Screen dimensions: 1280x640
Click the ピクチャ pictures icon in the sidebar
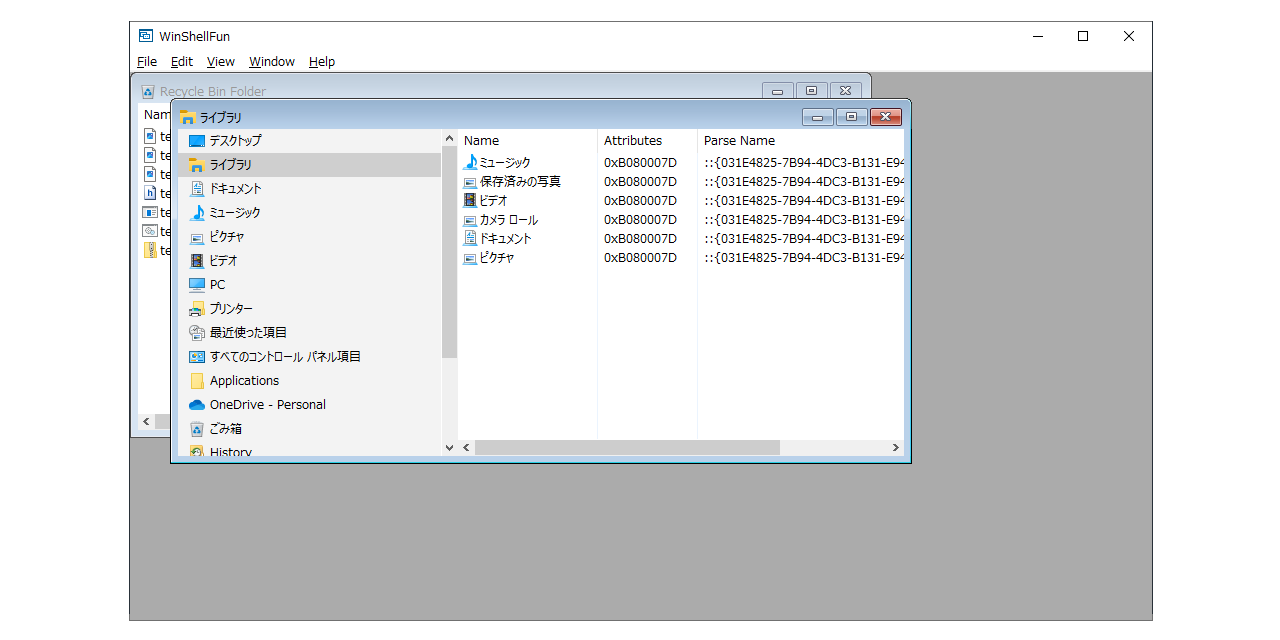(x=197, y=236)
